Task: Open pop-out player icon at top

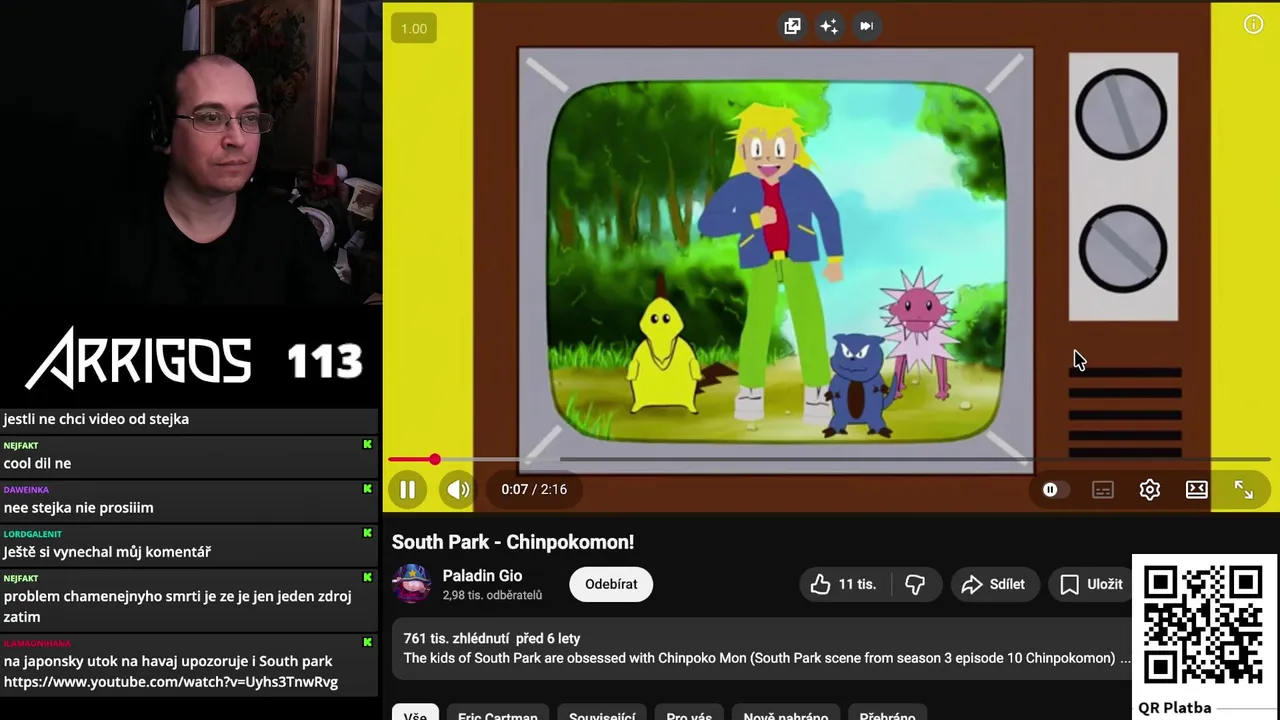Action: tap(792, 26)
